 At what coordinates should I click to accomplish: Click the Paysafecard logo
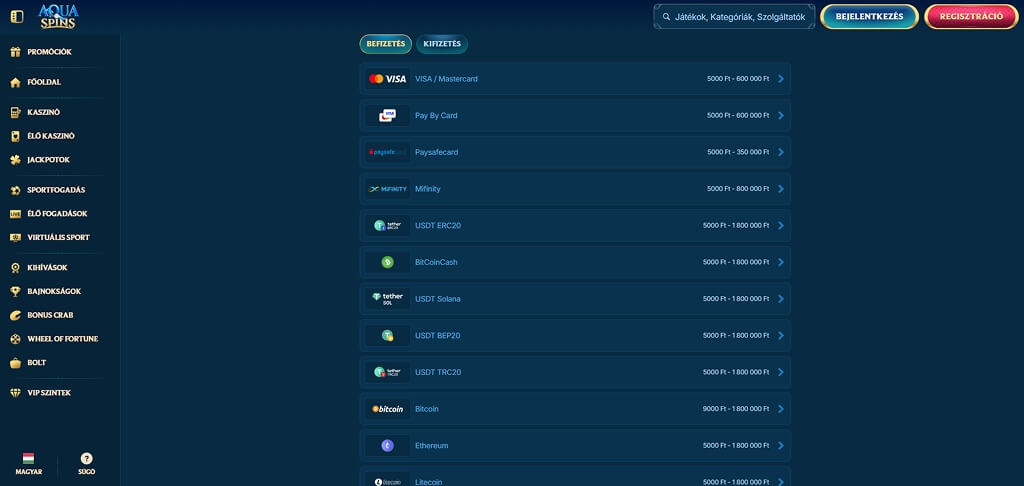387,152
